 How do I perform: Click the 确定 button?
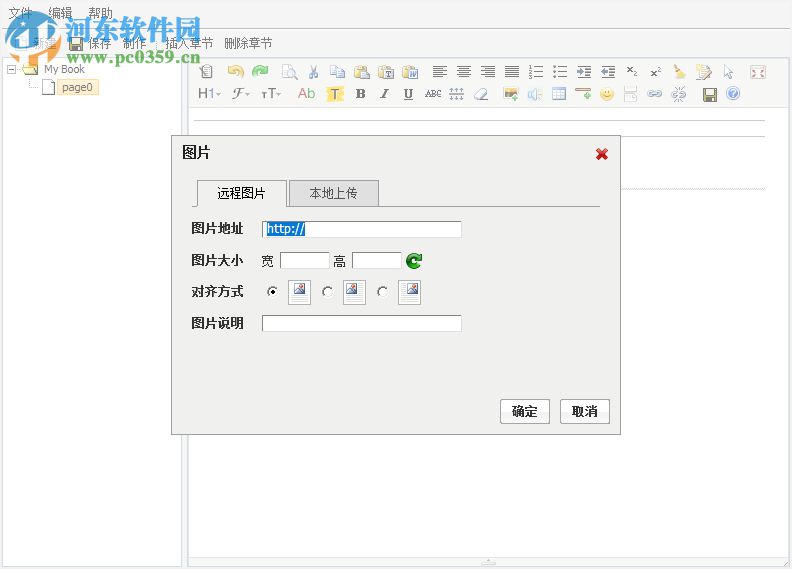[525, 411]
